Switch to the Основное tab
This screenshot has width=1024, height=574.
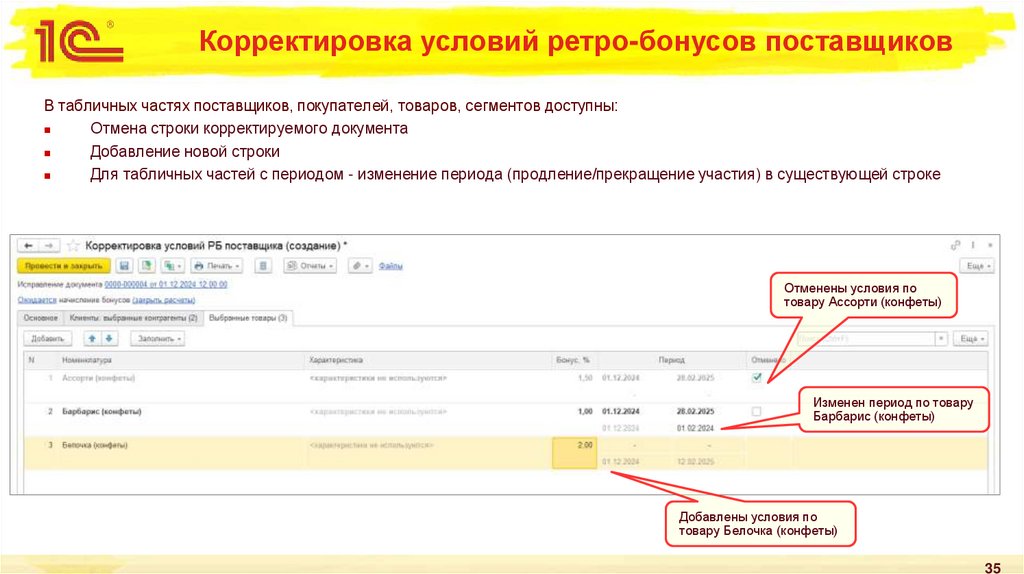point(40,318)
